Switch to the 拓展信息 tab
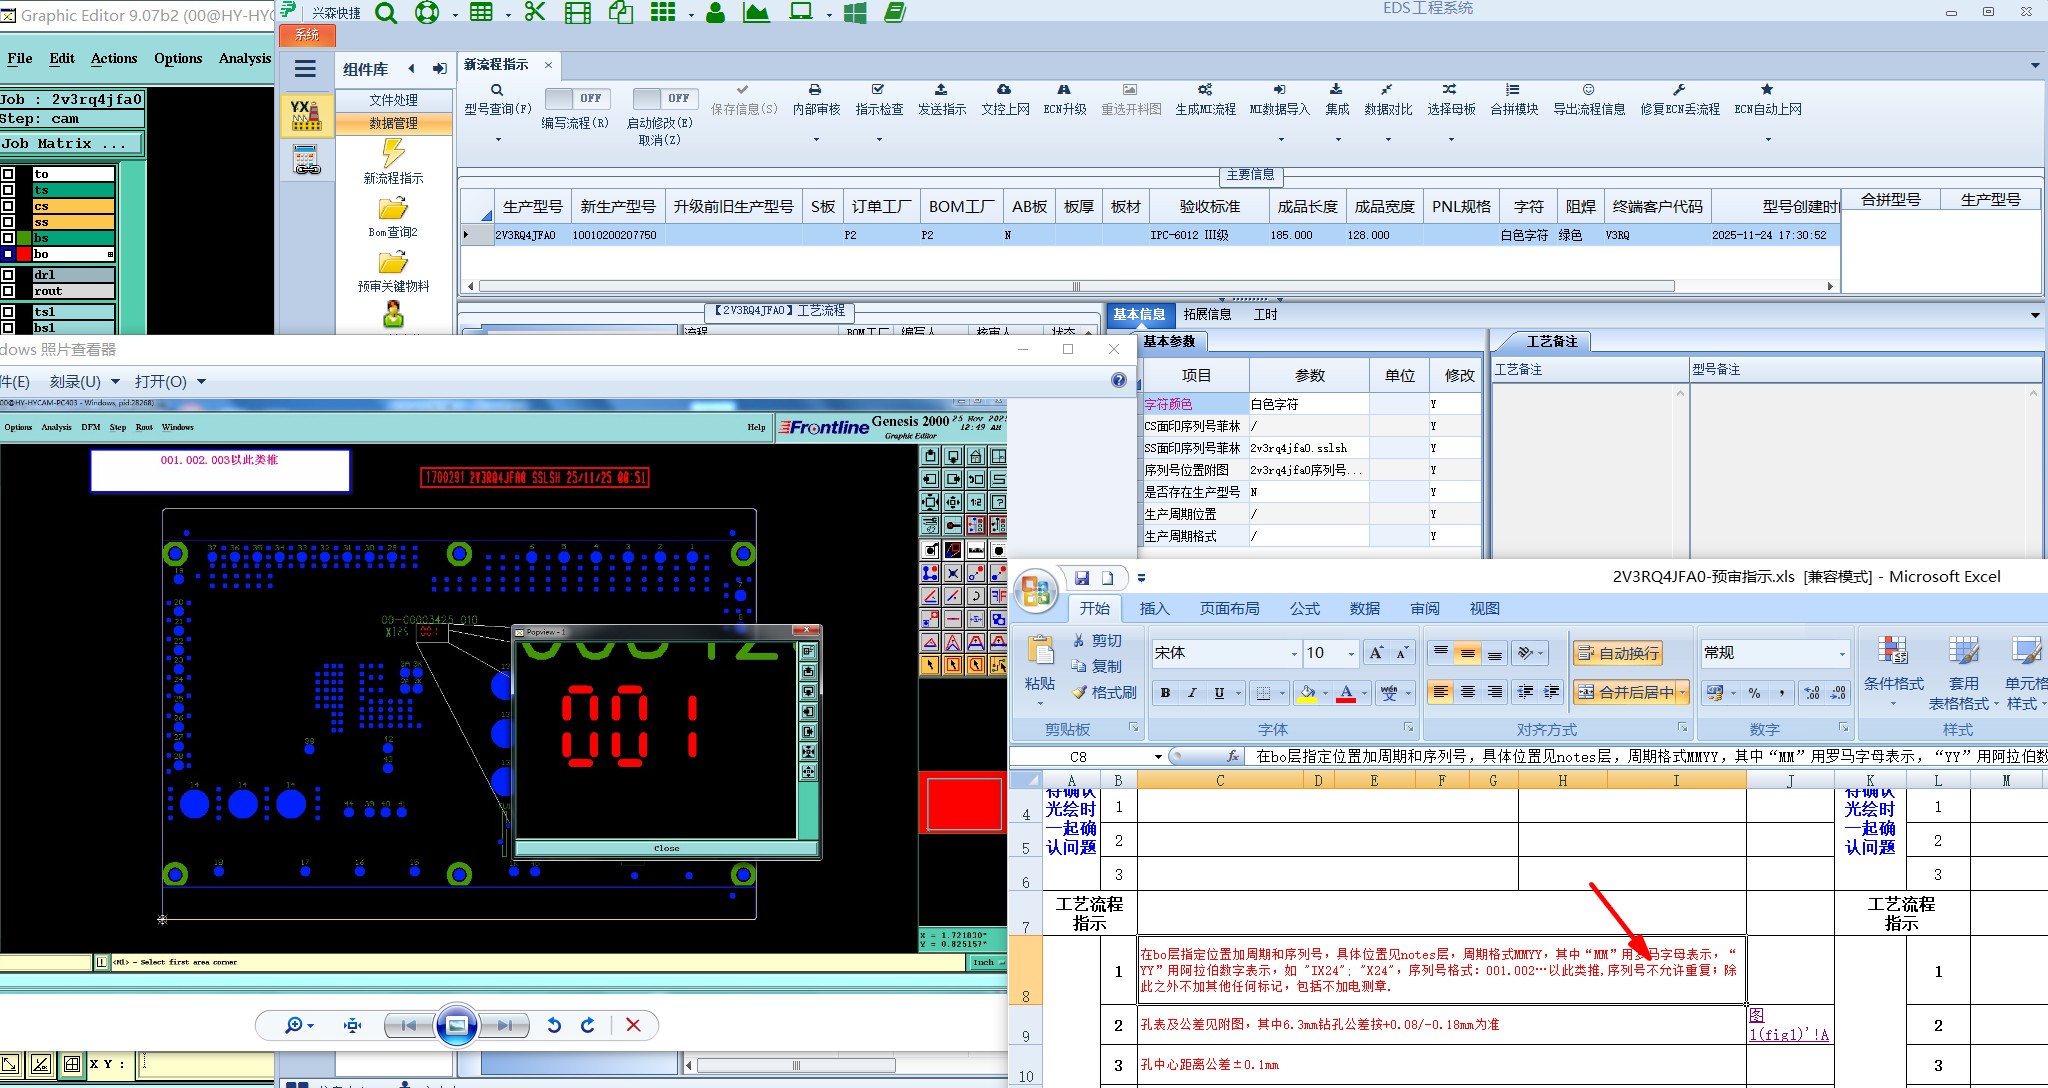 pyautogui.click(x=1207, y=314)
